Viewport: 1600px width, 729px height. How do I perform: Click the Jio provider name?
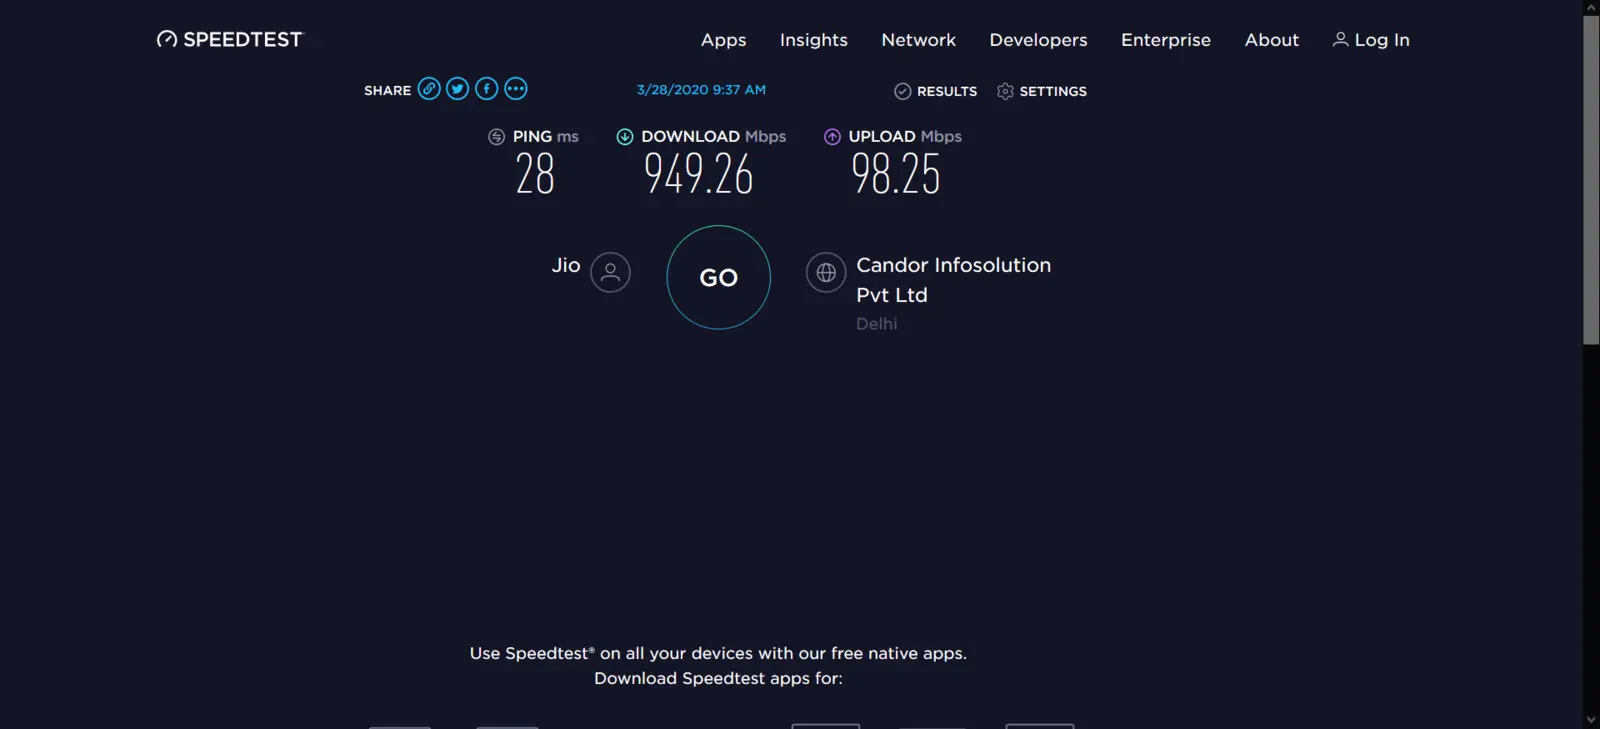coord(566,265)
